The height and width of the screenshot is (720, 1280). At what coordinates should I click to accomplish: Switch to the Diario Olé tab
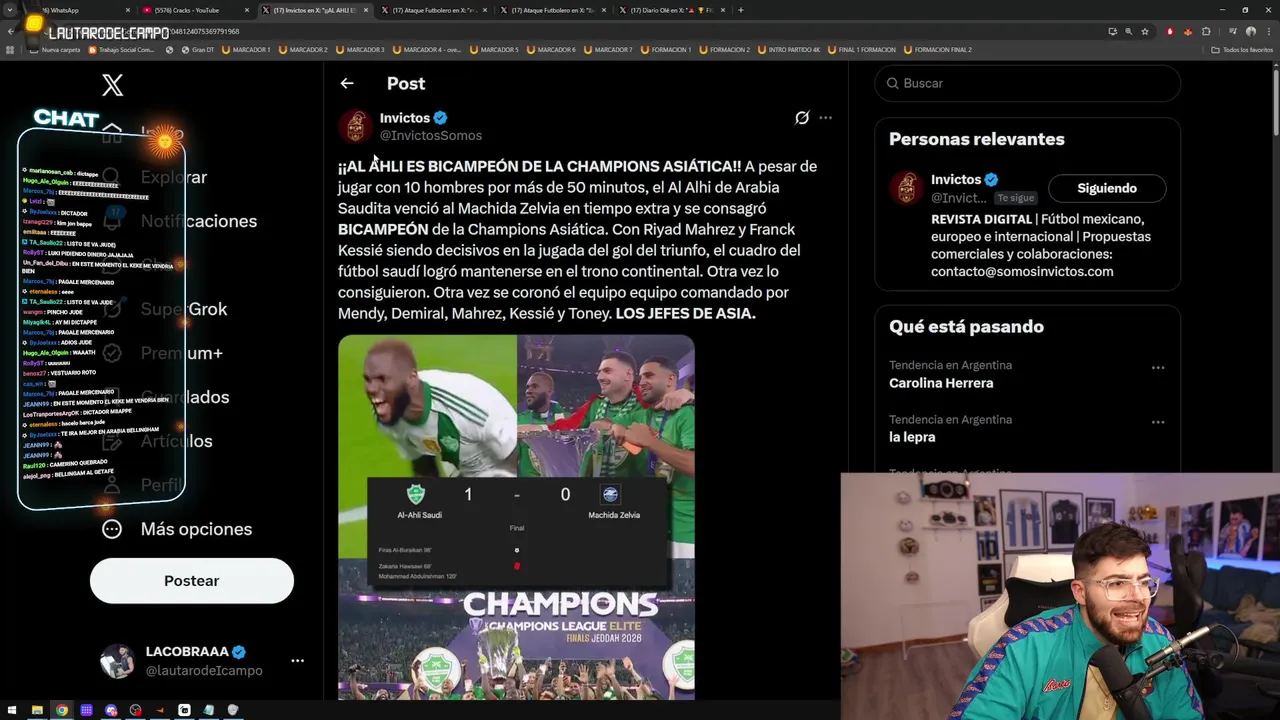pyautogui.click(x=670, y=10)
